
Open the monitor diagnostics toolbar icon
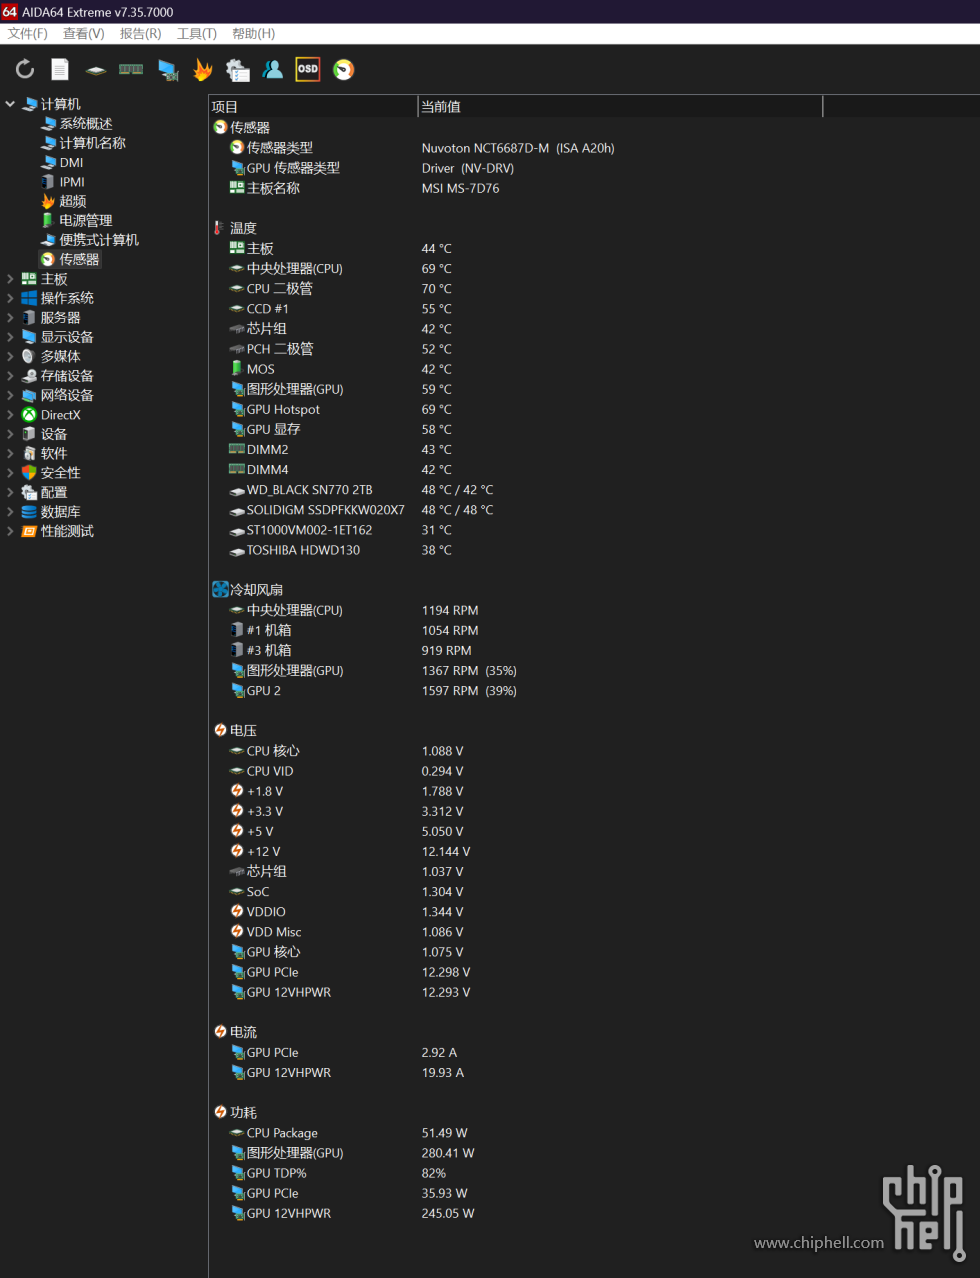(x=168, y=70)
